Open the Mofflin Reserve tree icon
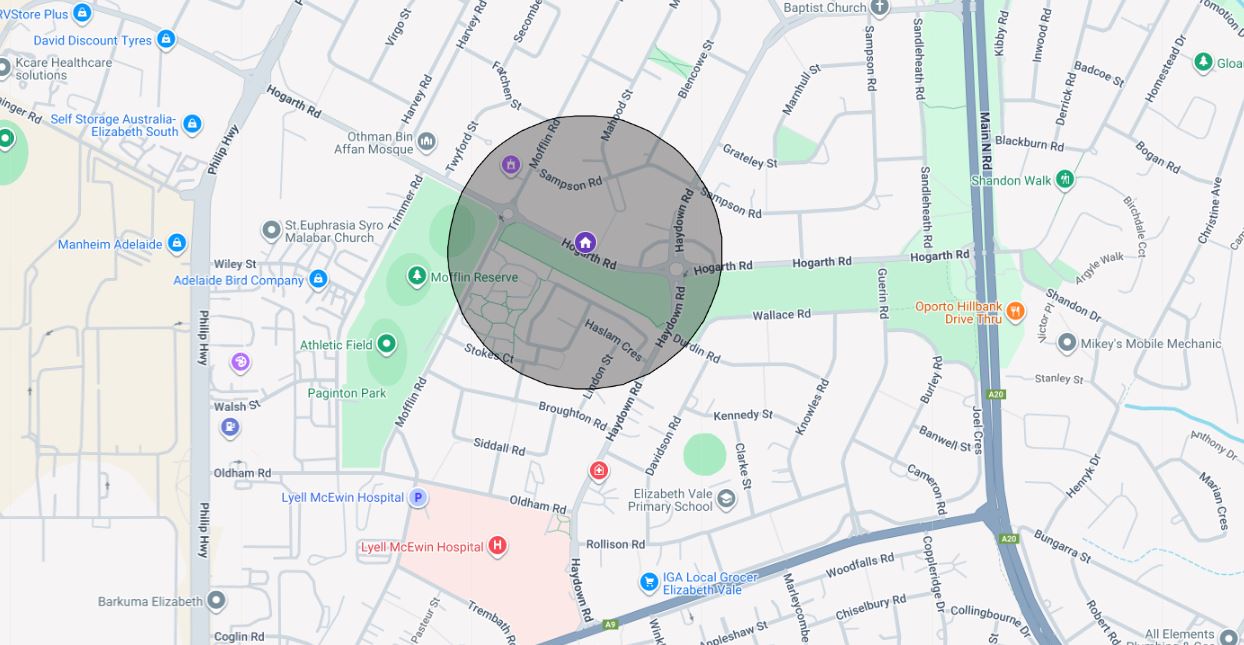The height and width of the screenshot is (645, 1244). pyautogui.click(x=416, y=276)
